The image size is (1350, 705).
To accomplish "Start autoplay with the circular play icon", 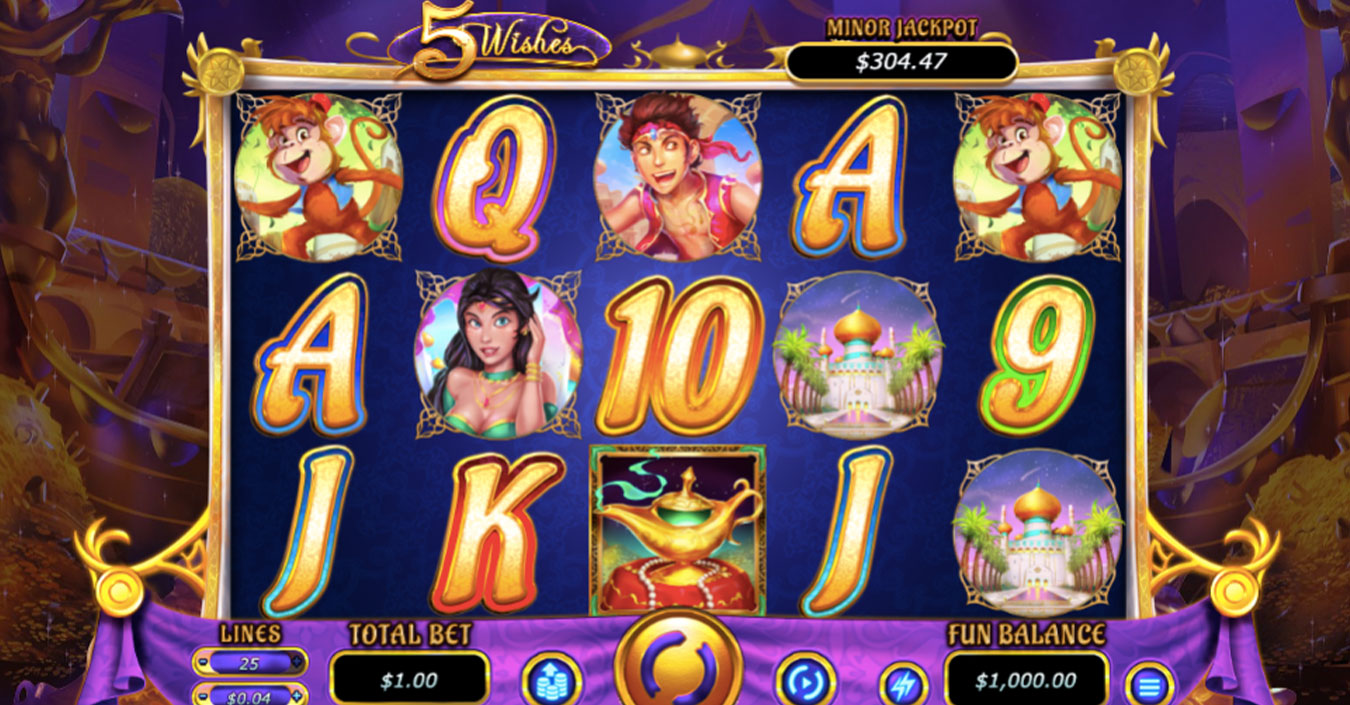I will (806, 680).
